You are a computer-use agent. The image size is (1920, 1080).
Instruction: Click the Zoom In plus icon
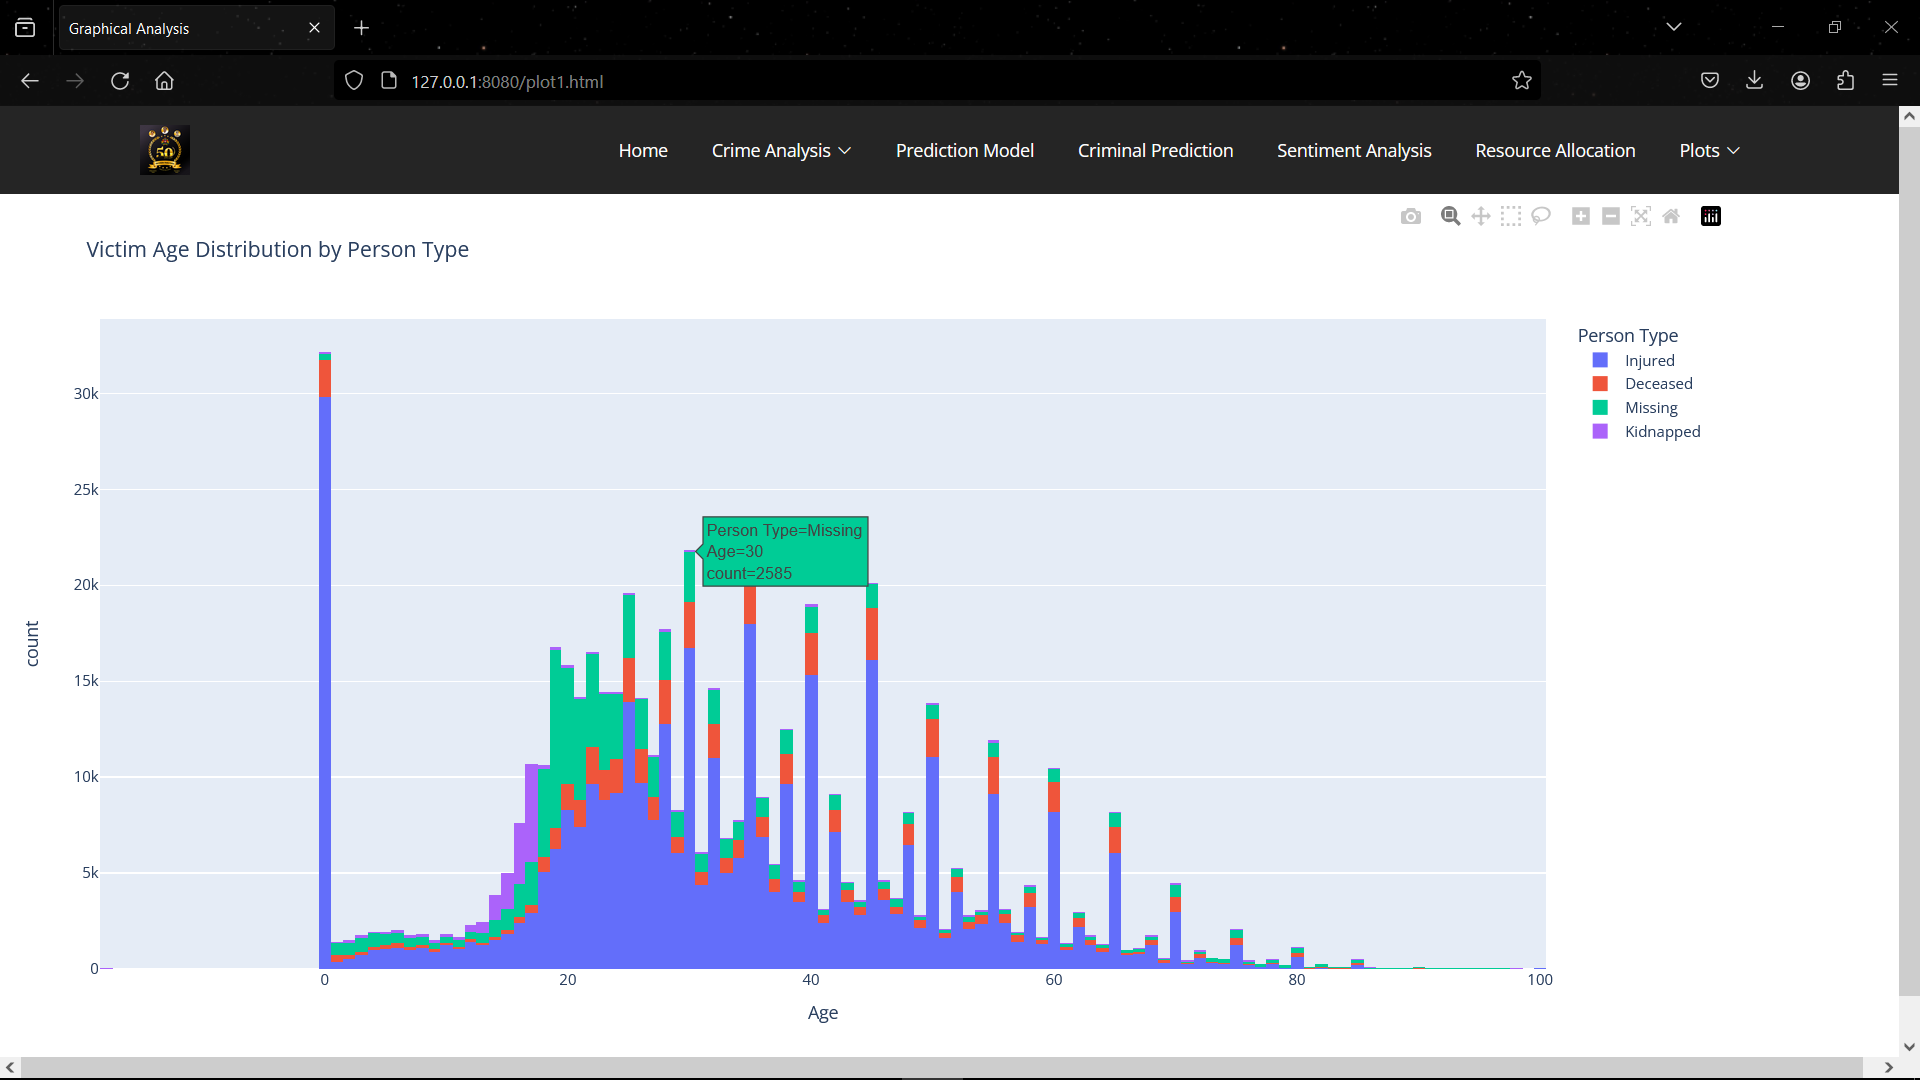pyautogui.click(x=1580, y=216)
